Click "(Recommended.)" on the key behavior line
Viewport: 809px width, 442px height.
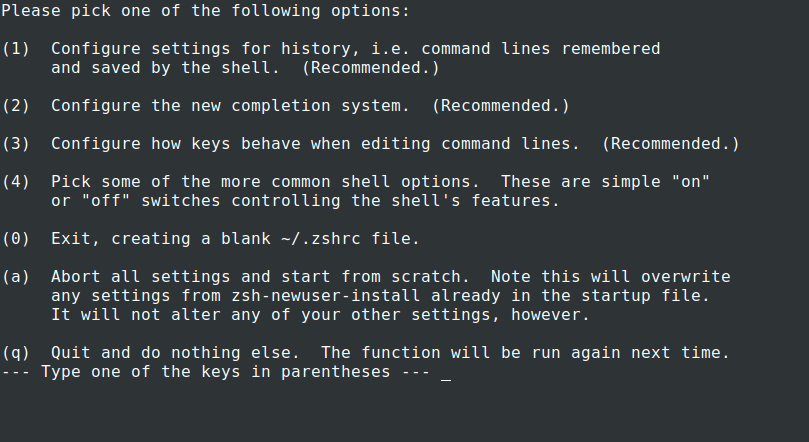[x=671, y=143]
